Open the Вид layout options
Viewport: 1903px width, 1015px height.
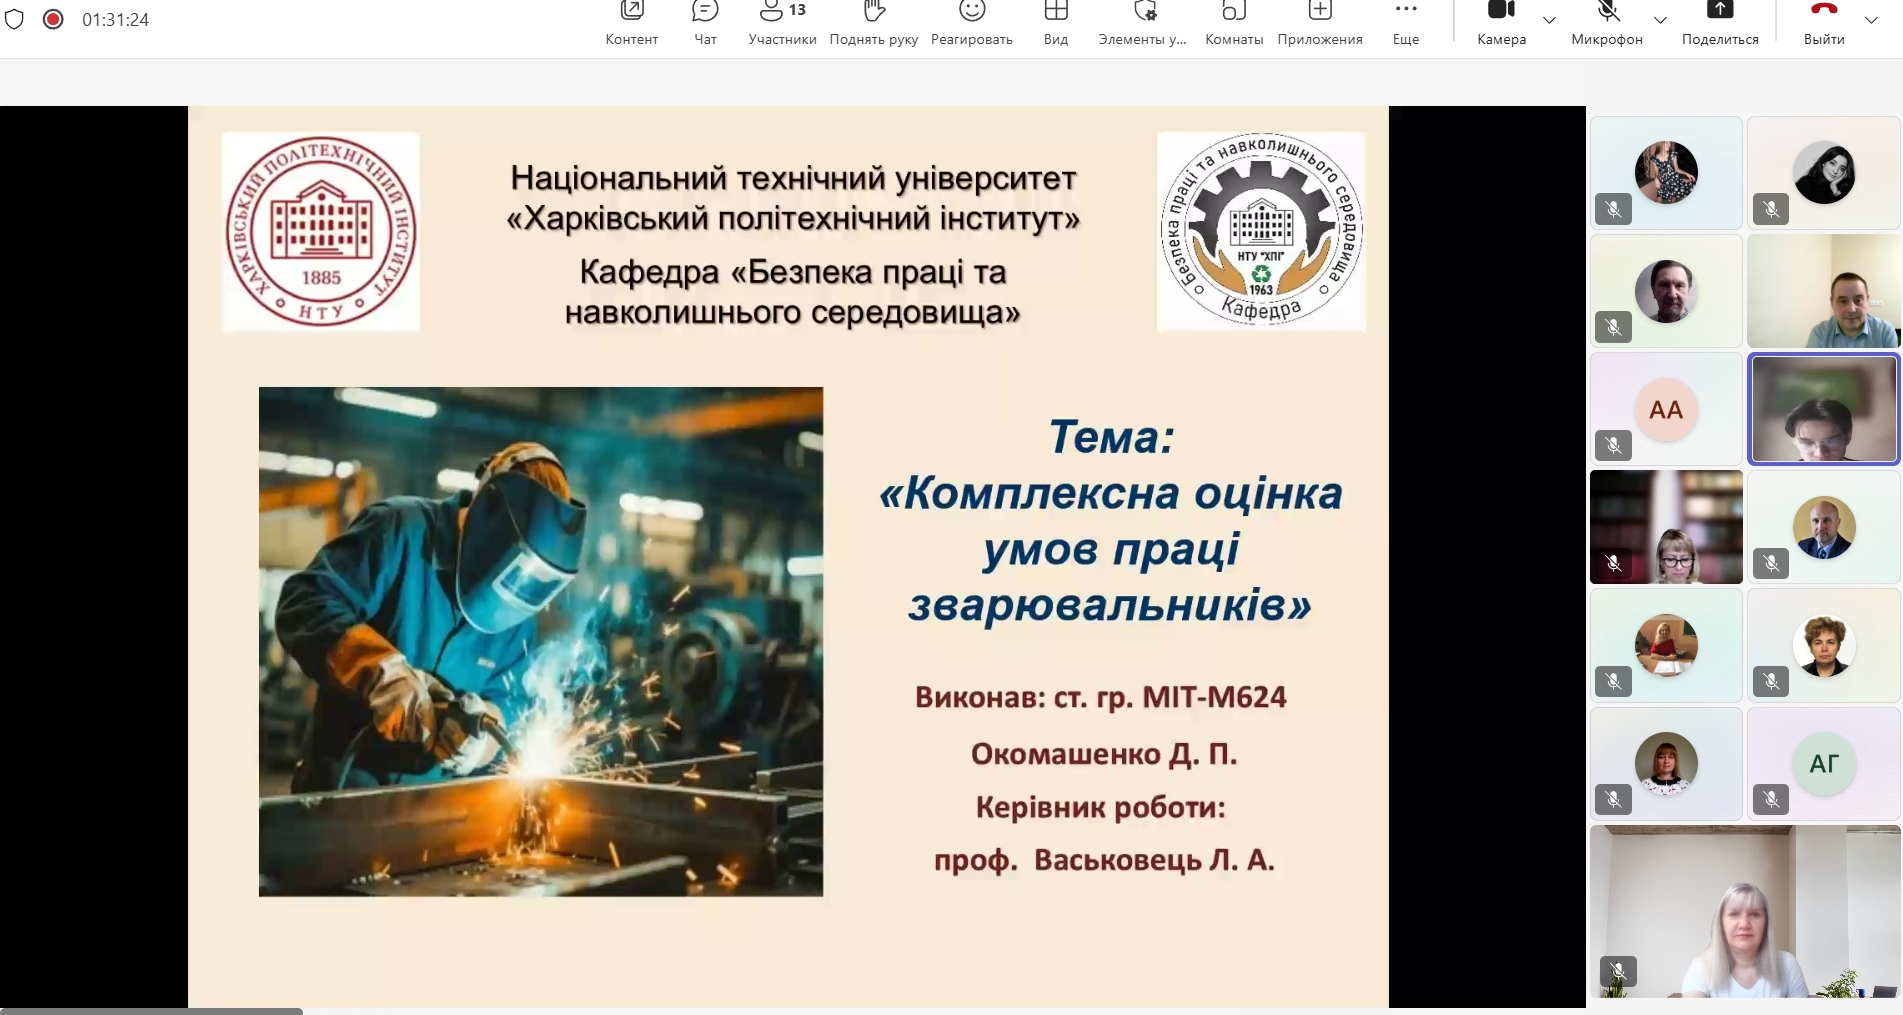point(1056,24)
